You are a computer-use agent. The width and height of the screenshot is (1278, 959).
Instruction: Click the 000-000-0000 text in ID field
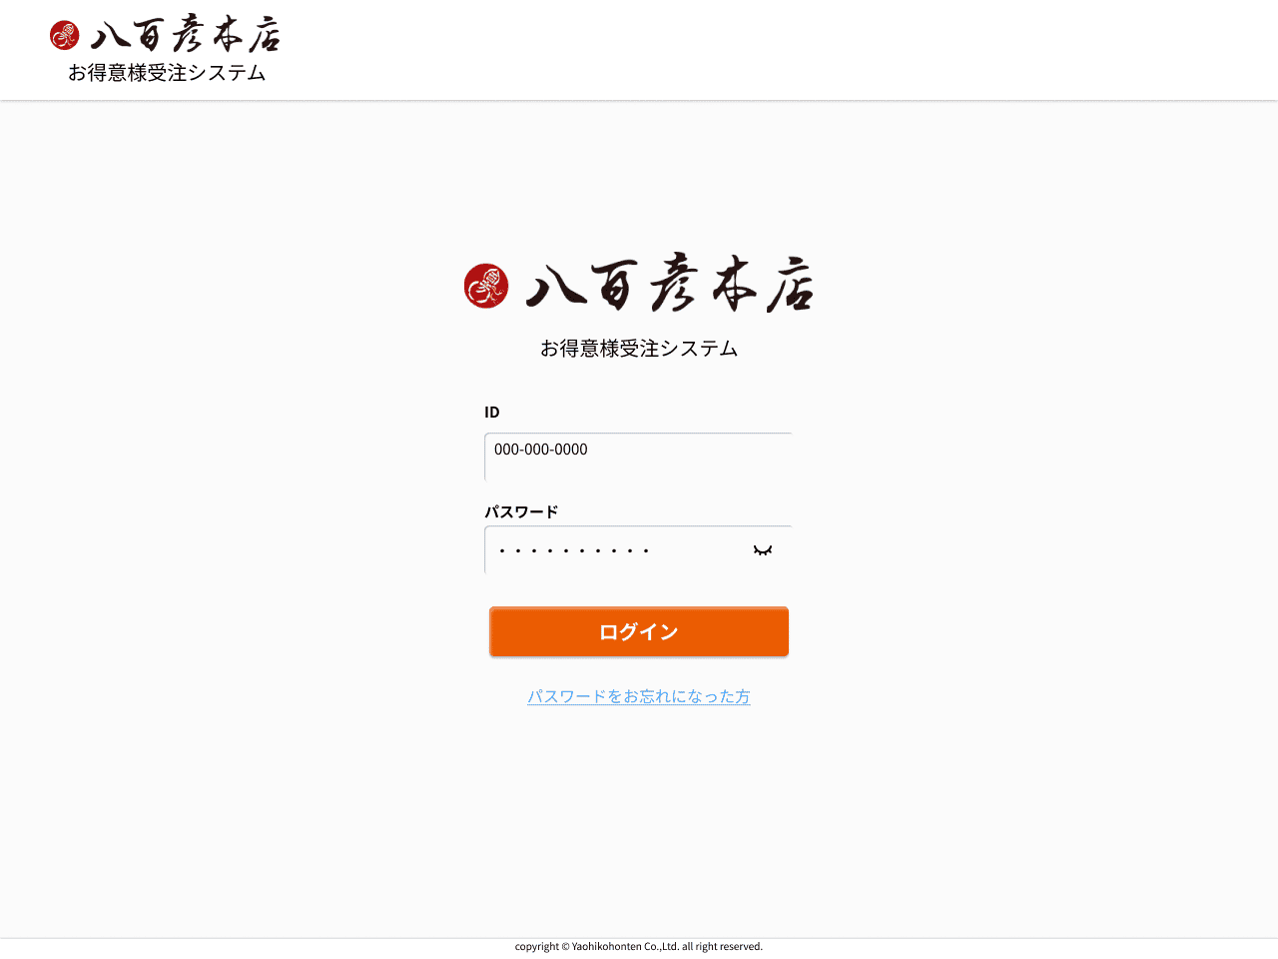(541, 450)
